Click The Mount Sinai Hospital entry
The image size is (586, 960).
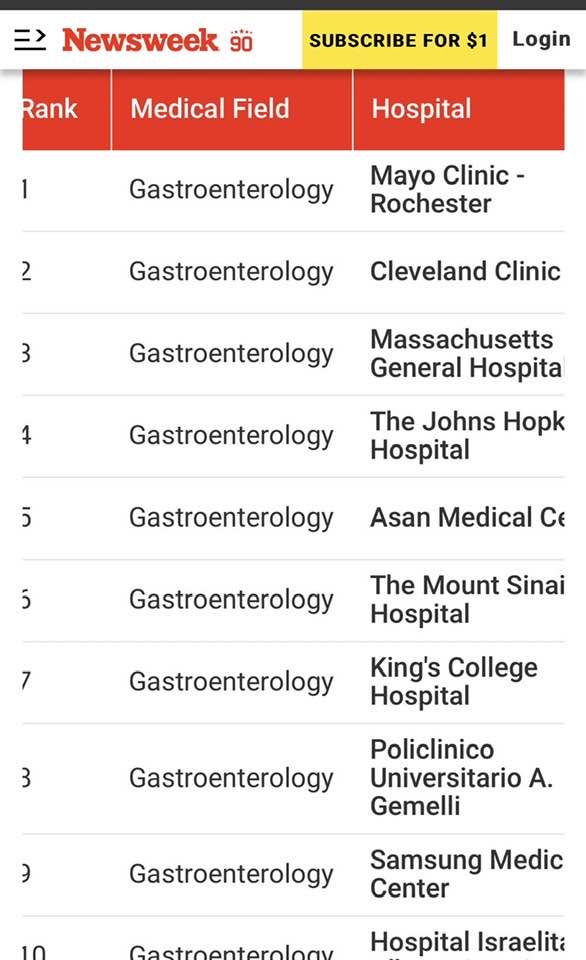[467, 599]
